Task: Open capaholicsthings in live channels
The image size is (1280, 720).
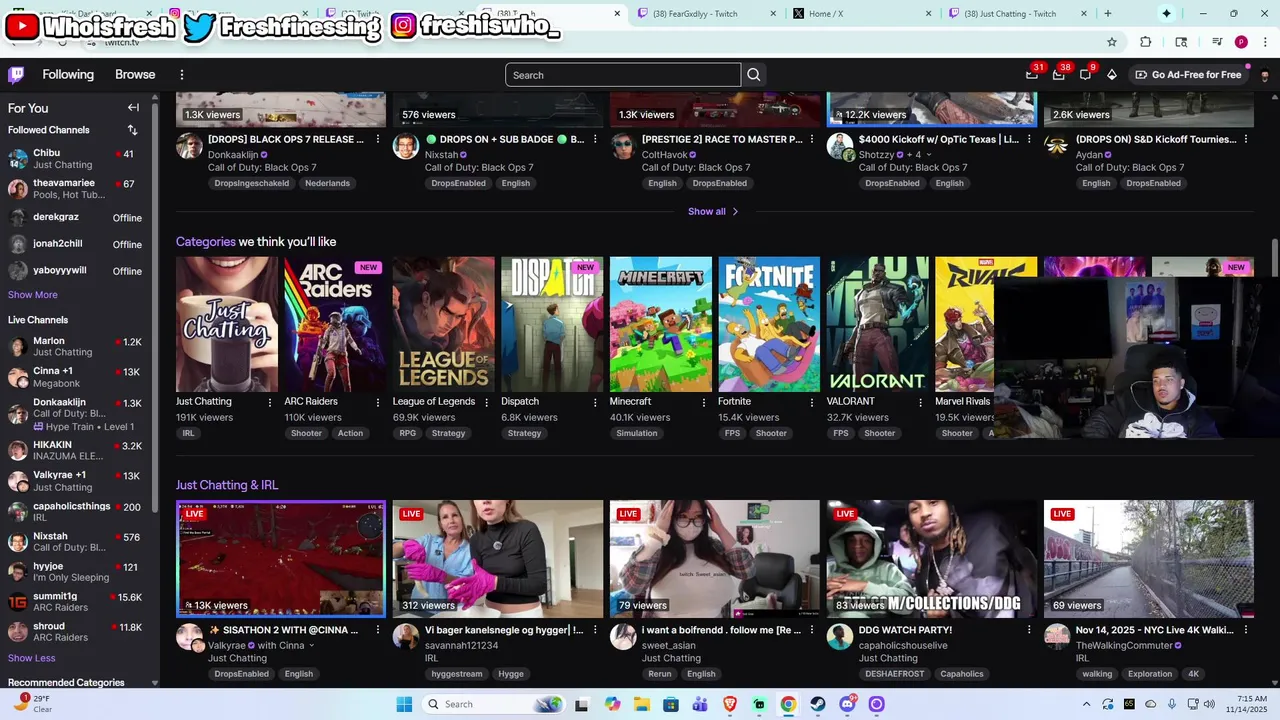Action: tap(80, 511)
